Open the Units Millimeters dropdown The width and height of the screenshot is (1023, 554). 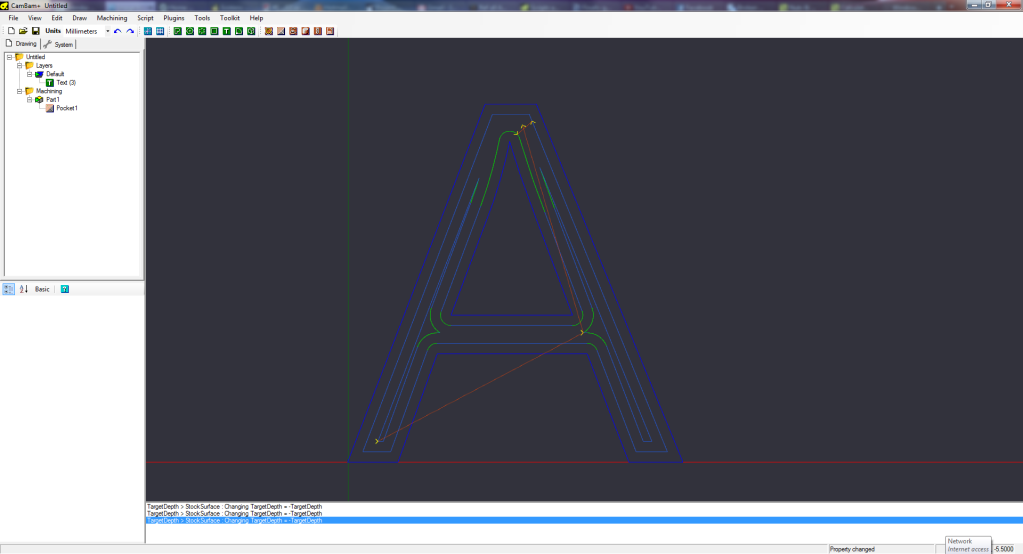click(x=108, y=31)
